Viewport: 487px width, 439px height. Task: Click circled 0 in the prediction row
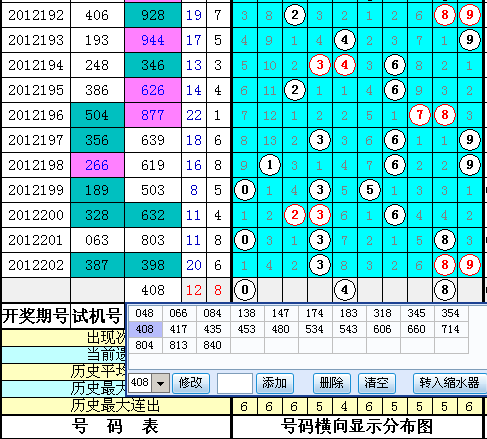click(245, 290)
